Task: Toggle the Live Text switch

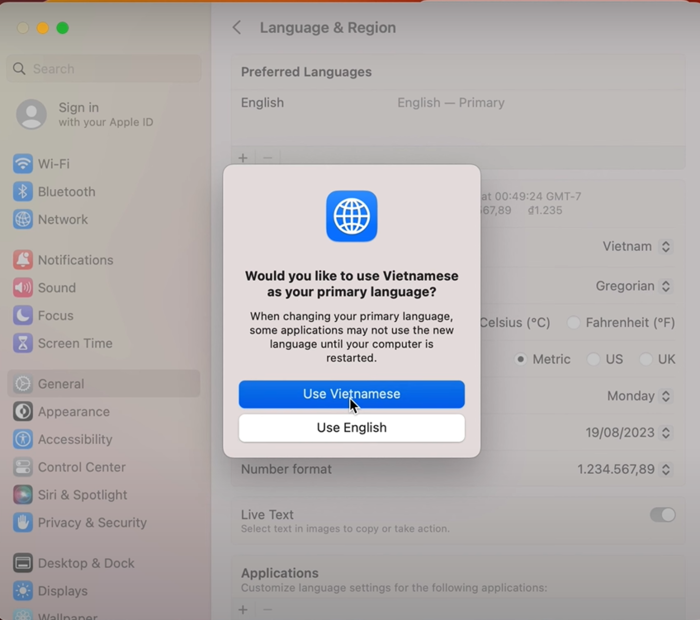Action: (662, 515)
